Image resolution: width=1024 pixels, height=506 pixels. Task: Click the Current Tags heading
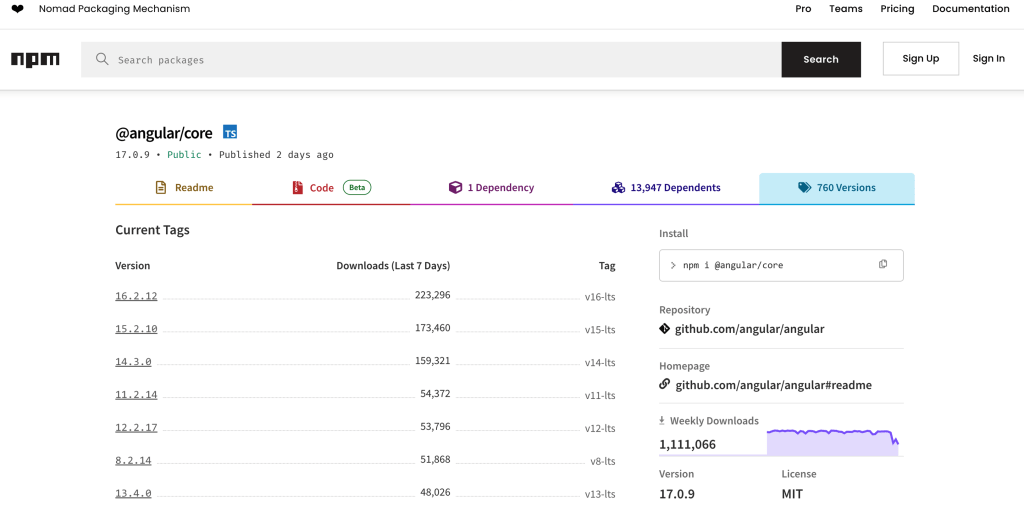153,230
